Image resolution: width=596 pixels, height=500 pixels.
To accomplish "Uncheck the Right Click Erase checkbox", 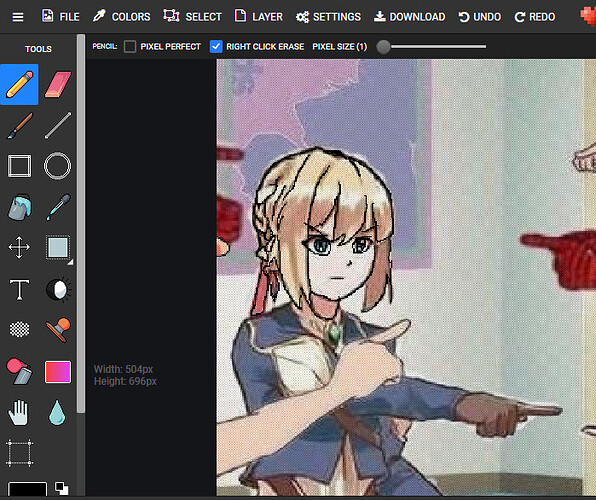I will click(x=216, y=46).
